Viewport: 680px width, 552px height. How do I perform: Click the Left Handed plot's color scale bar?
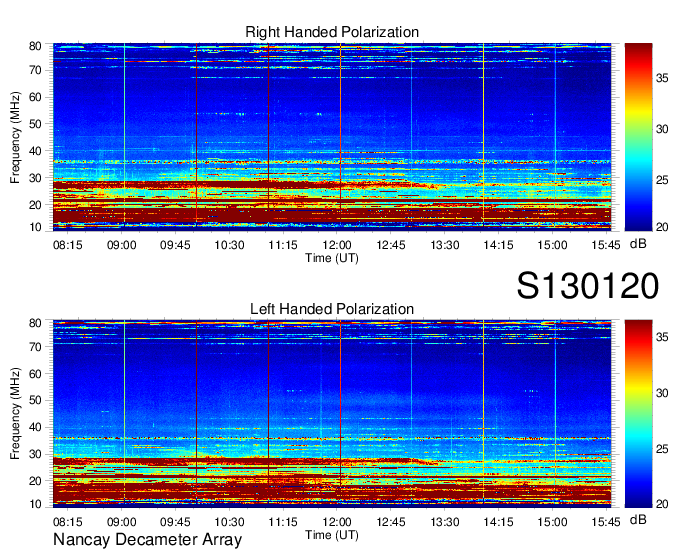pos(638,414)
